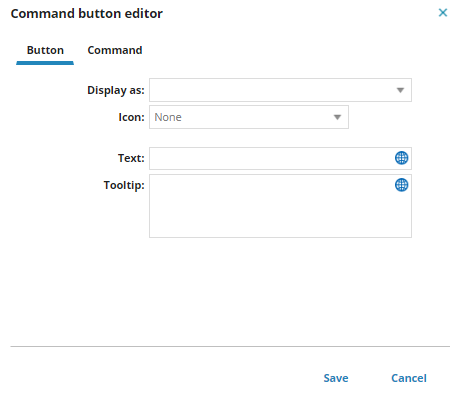Switch to the Command tab

coord(115,50)
